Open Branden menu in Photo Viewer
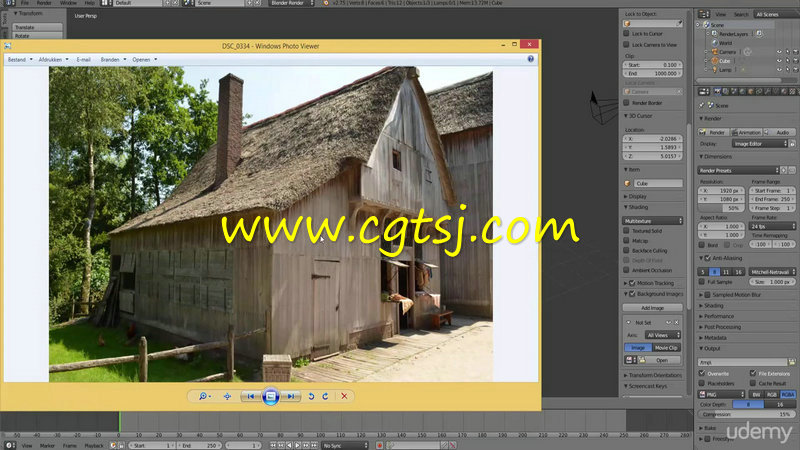This screenshot has height=450, width=800. (x=113, y=60)
